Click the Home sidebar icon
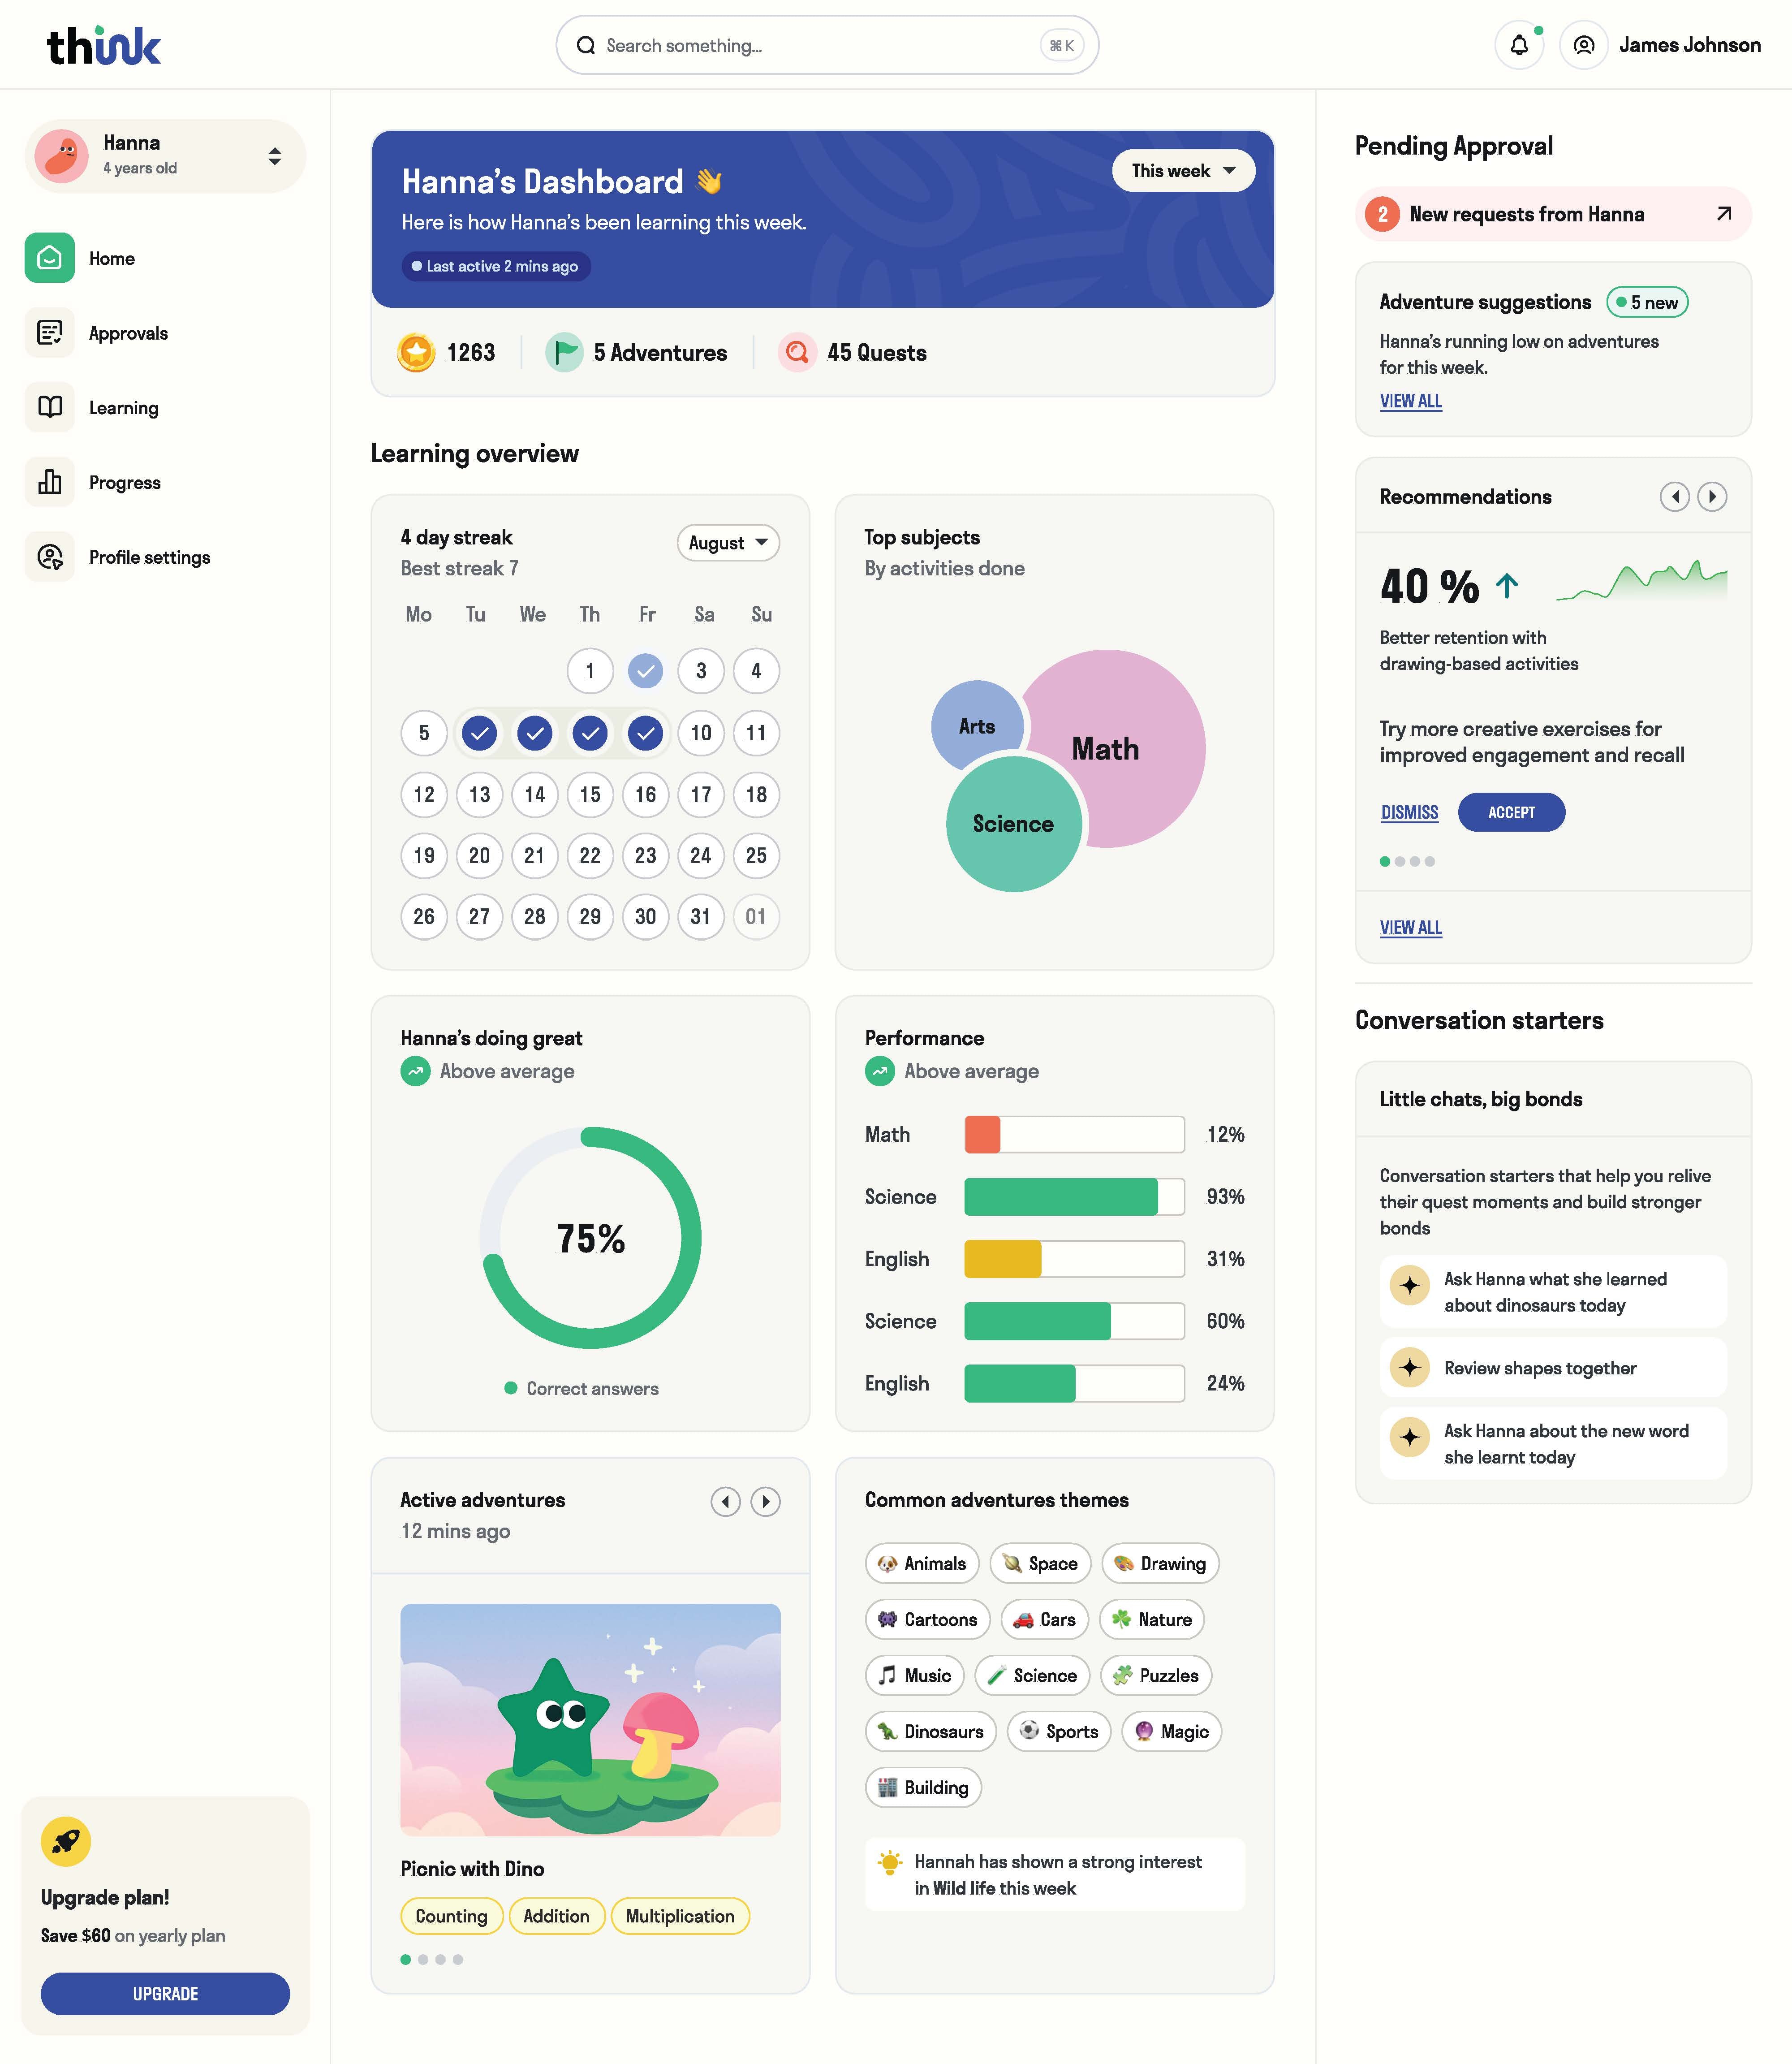Viewport: 1792px width, 2064px height. [x=50, y=258]
